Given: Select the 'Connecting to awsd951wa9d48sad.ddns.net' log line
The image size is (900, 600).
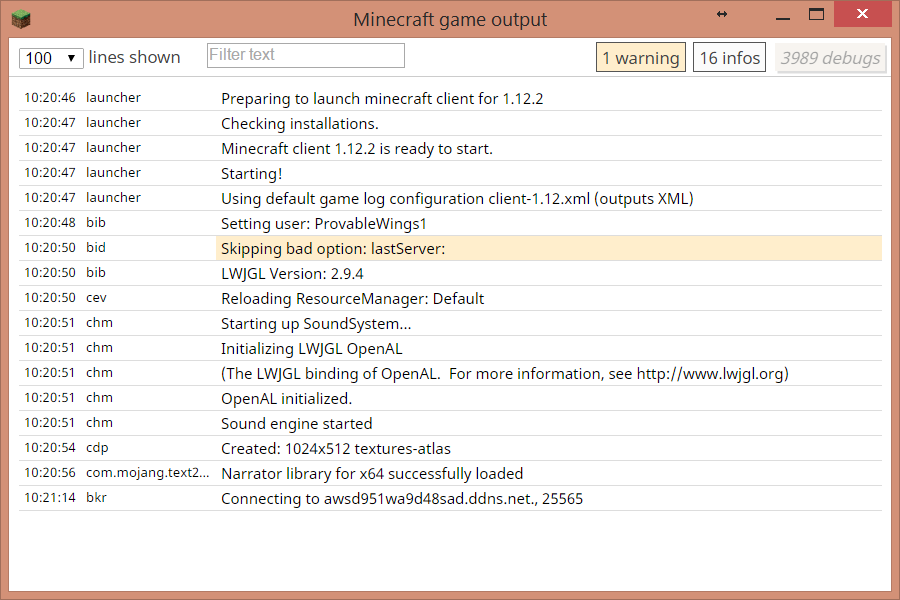Looking at the screenshot, I should (x=401, y=498).
